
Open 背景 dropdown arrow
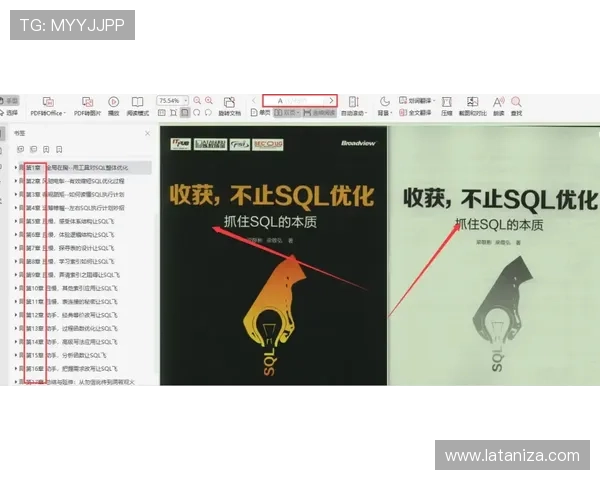click(391, 113)
